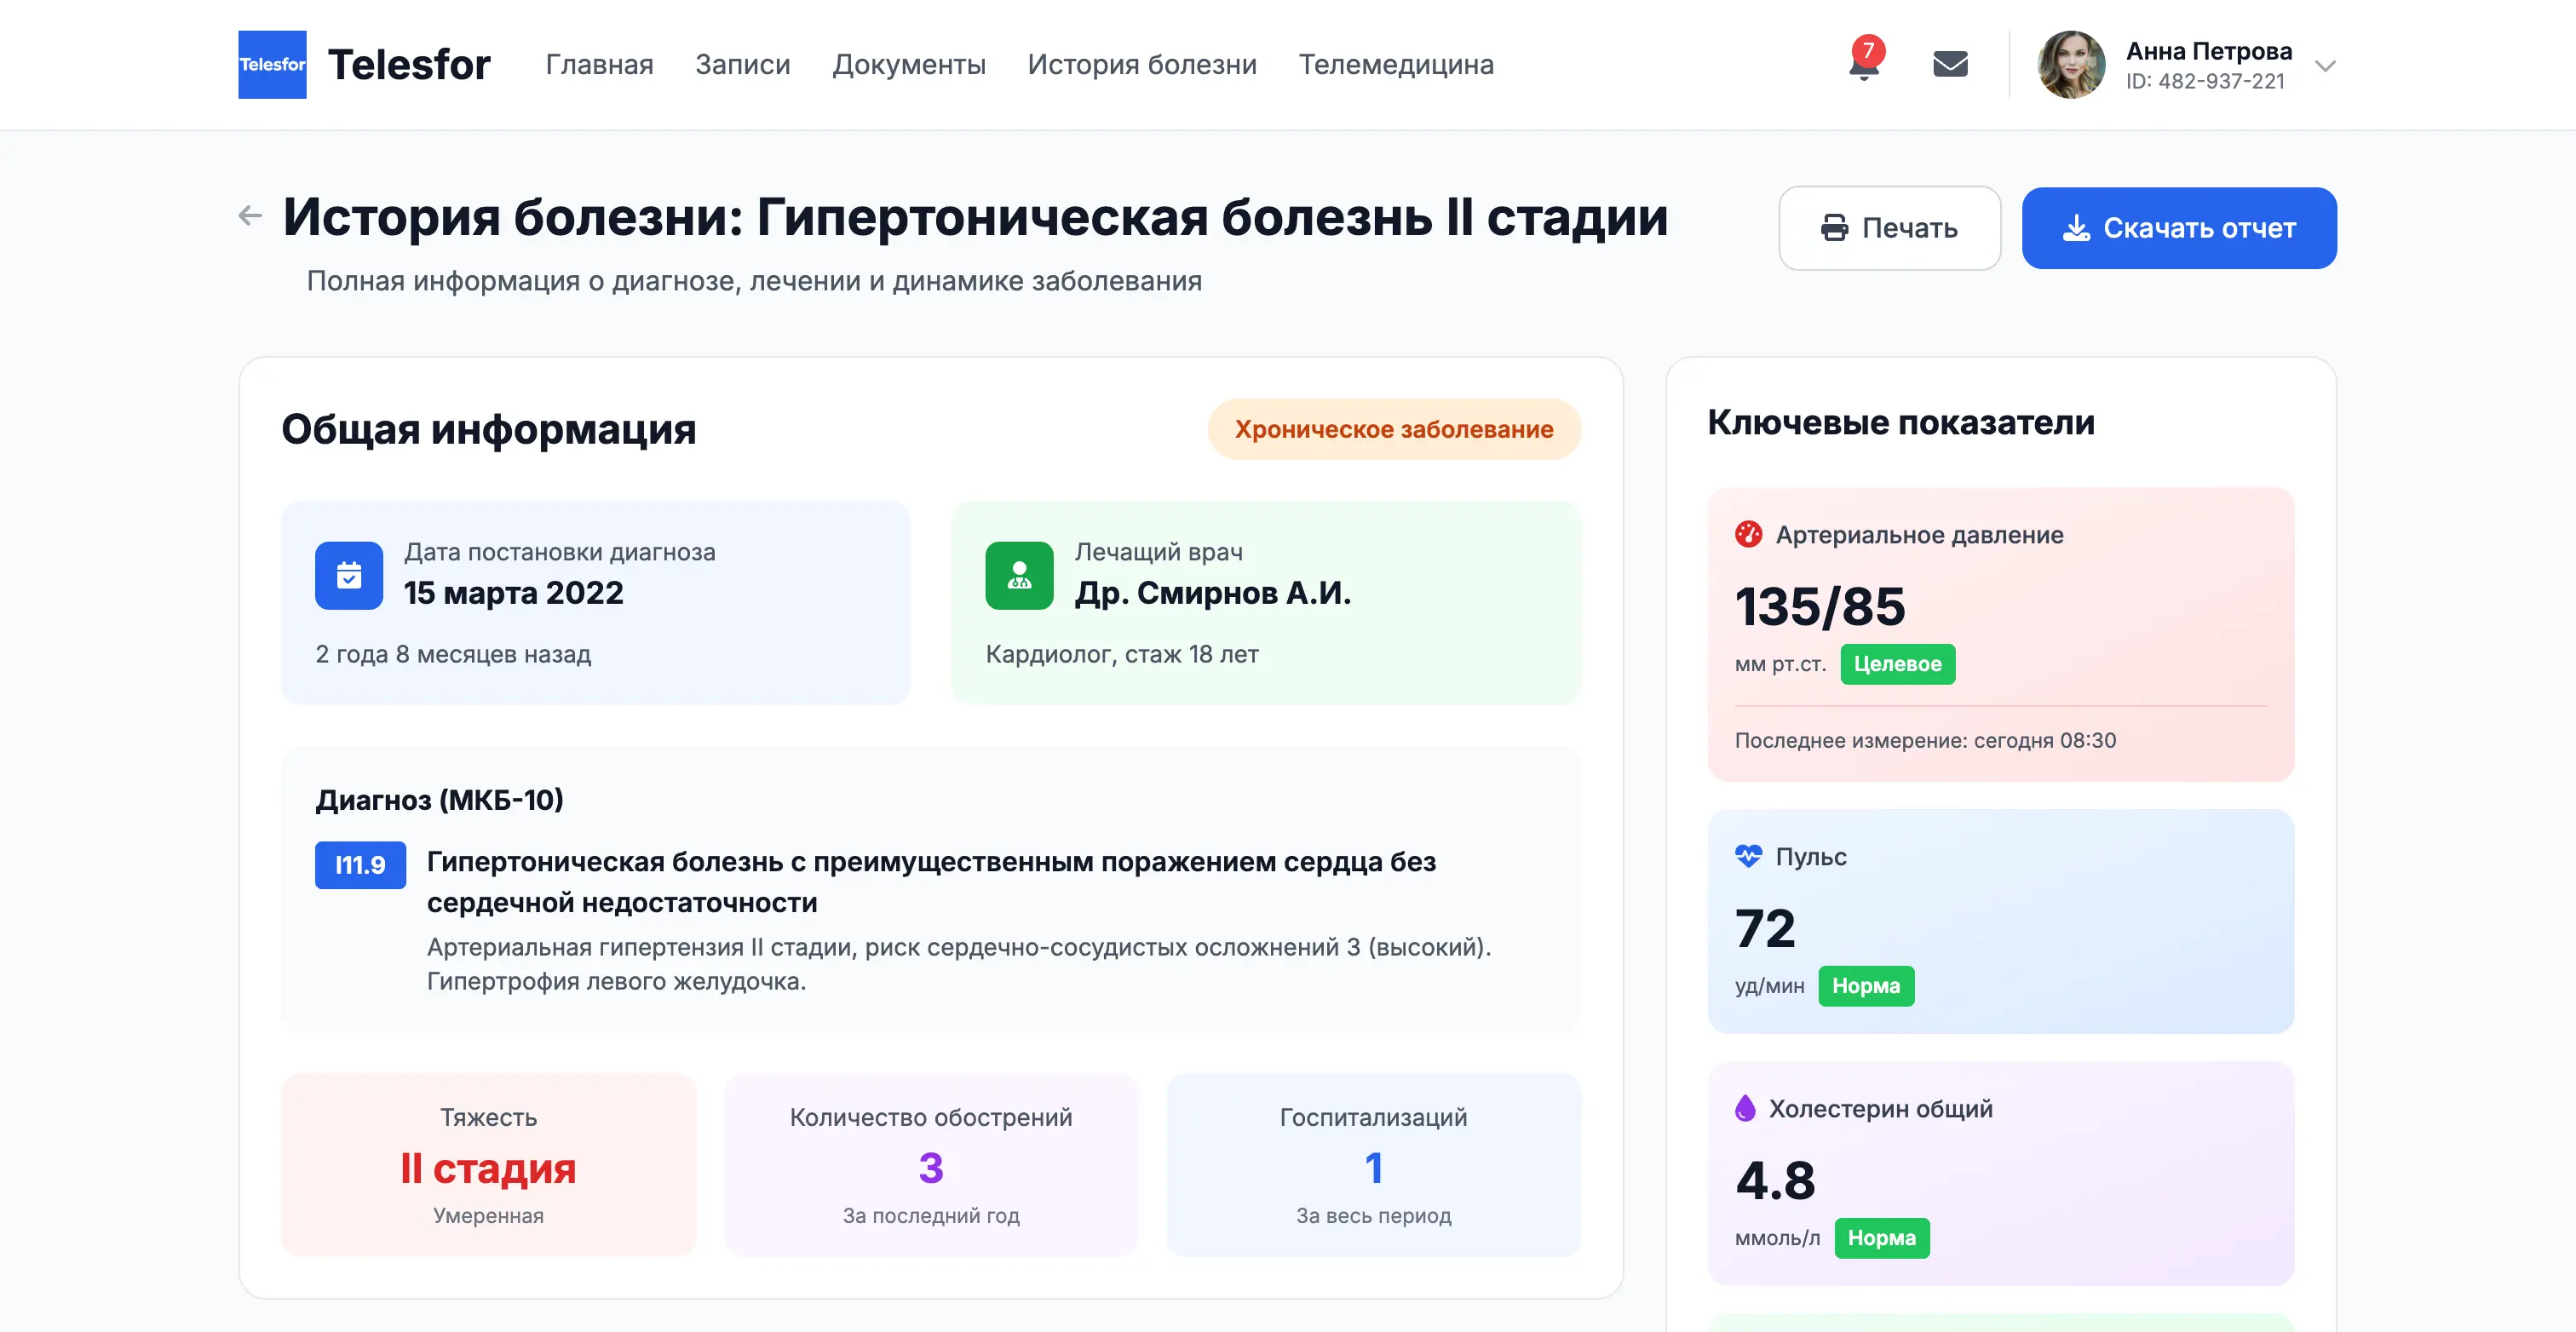Go to the Записи menu item
Viewport: 2576px width, 1332px height.
pos(743,65)
